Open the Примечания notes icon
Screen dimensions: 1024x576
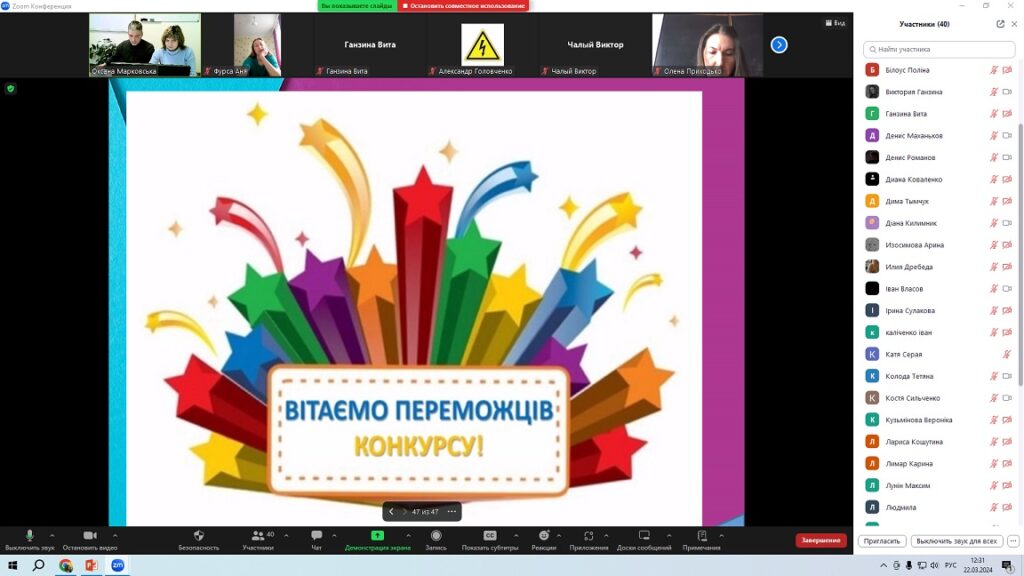tap(702, 536)
